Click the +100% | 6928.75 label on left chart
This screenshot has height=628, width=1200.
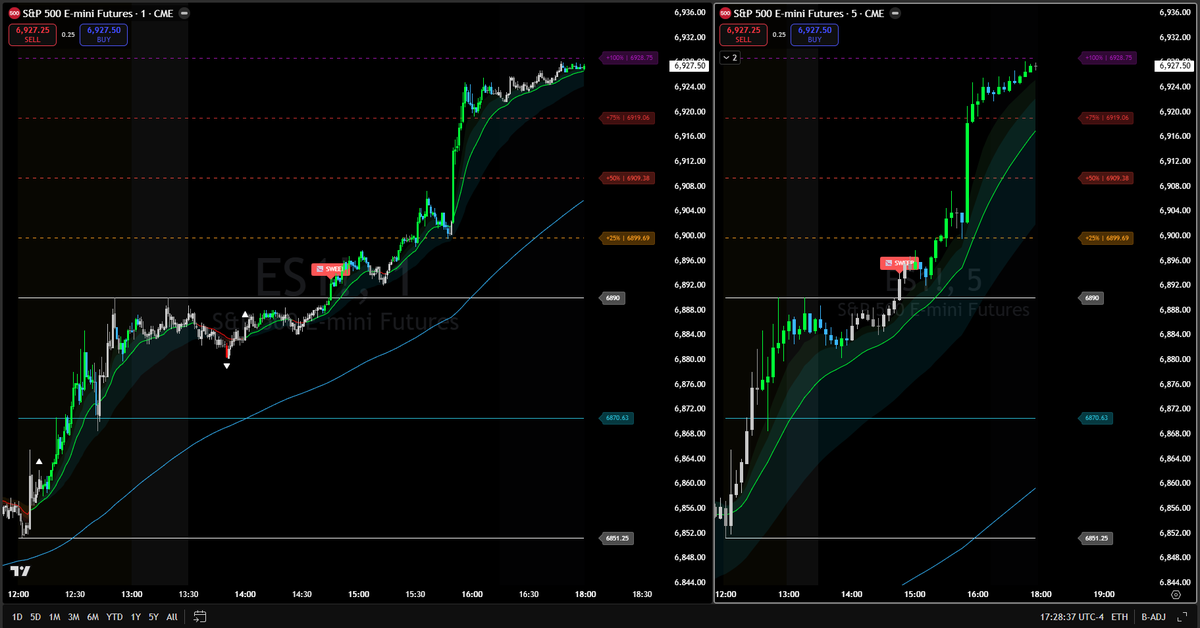(x=627, y=58)
